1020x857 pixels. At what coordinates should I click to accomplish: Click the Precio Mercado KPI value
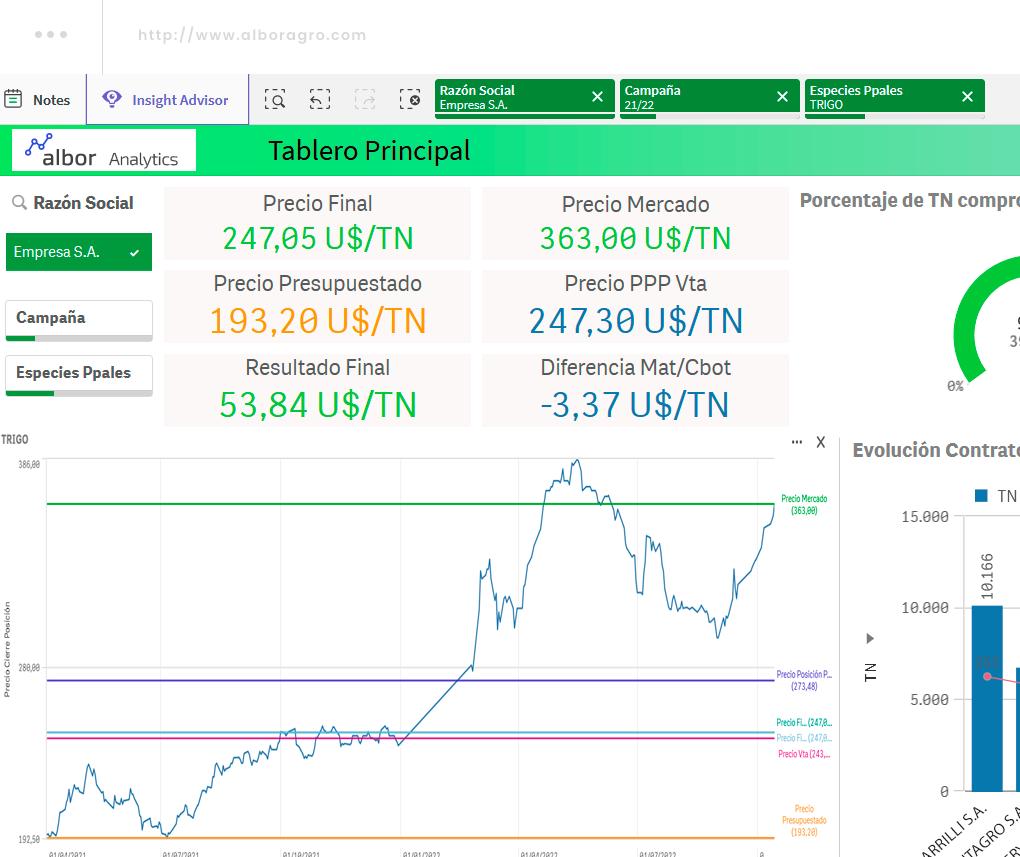pos(636,238)
